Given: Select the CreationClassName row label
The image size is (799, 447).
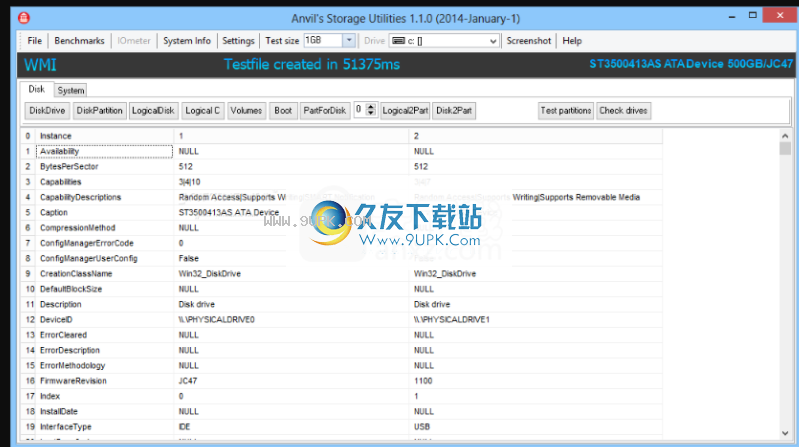Looking at the screenshot, I should 76,274.
